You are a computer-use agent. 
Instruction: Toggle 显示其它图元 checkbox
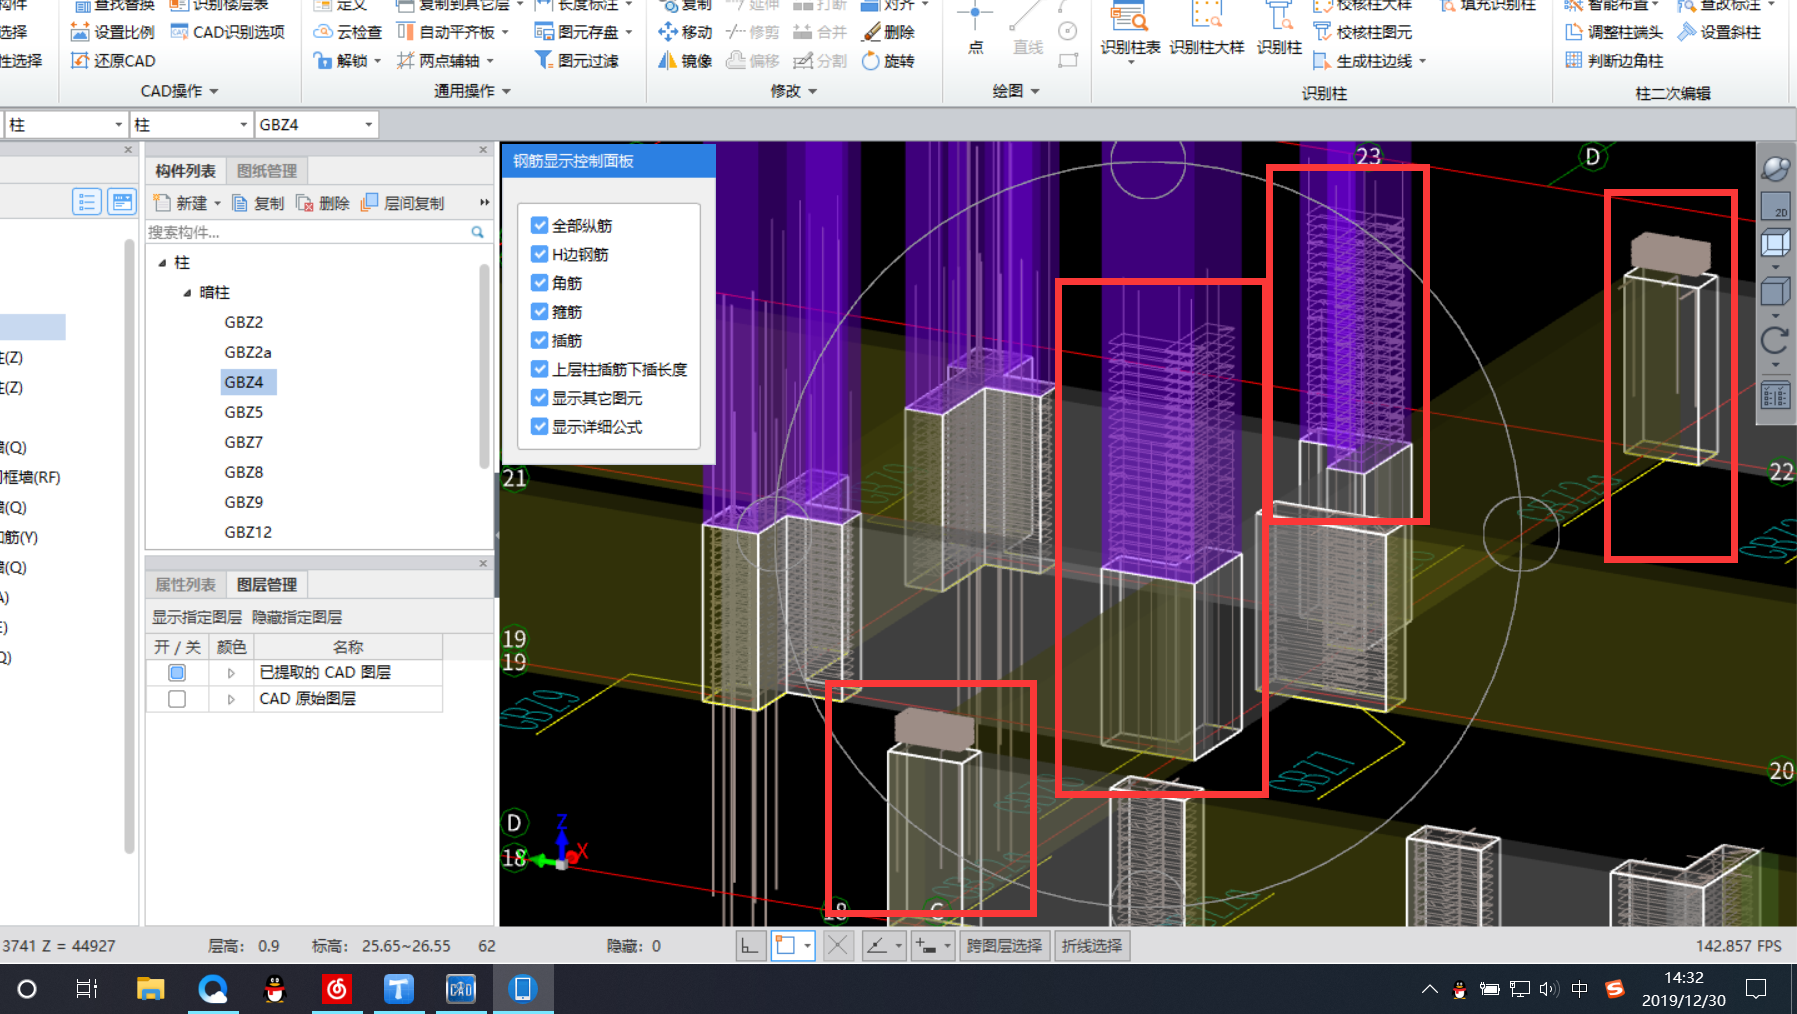(539, 398)
